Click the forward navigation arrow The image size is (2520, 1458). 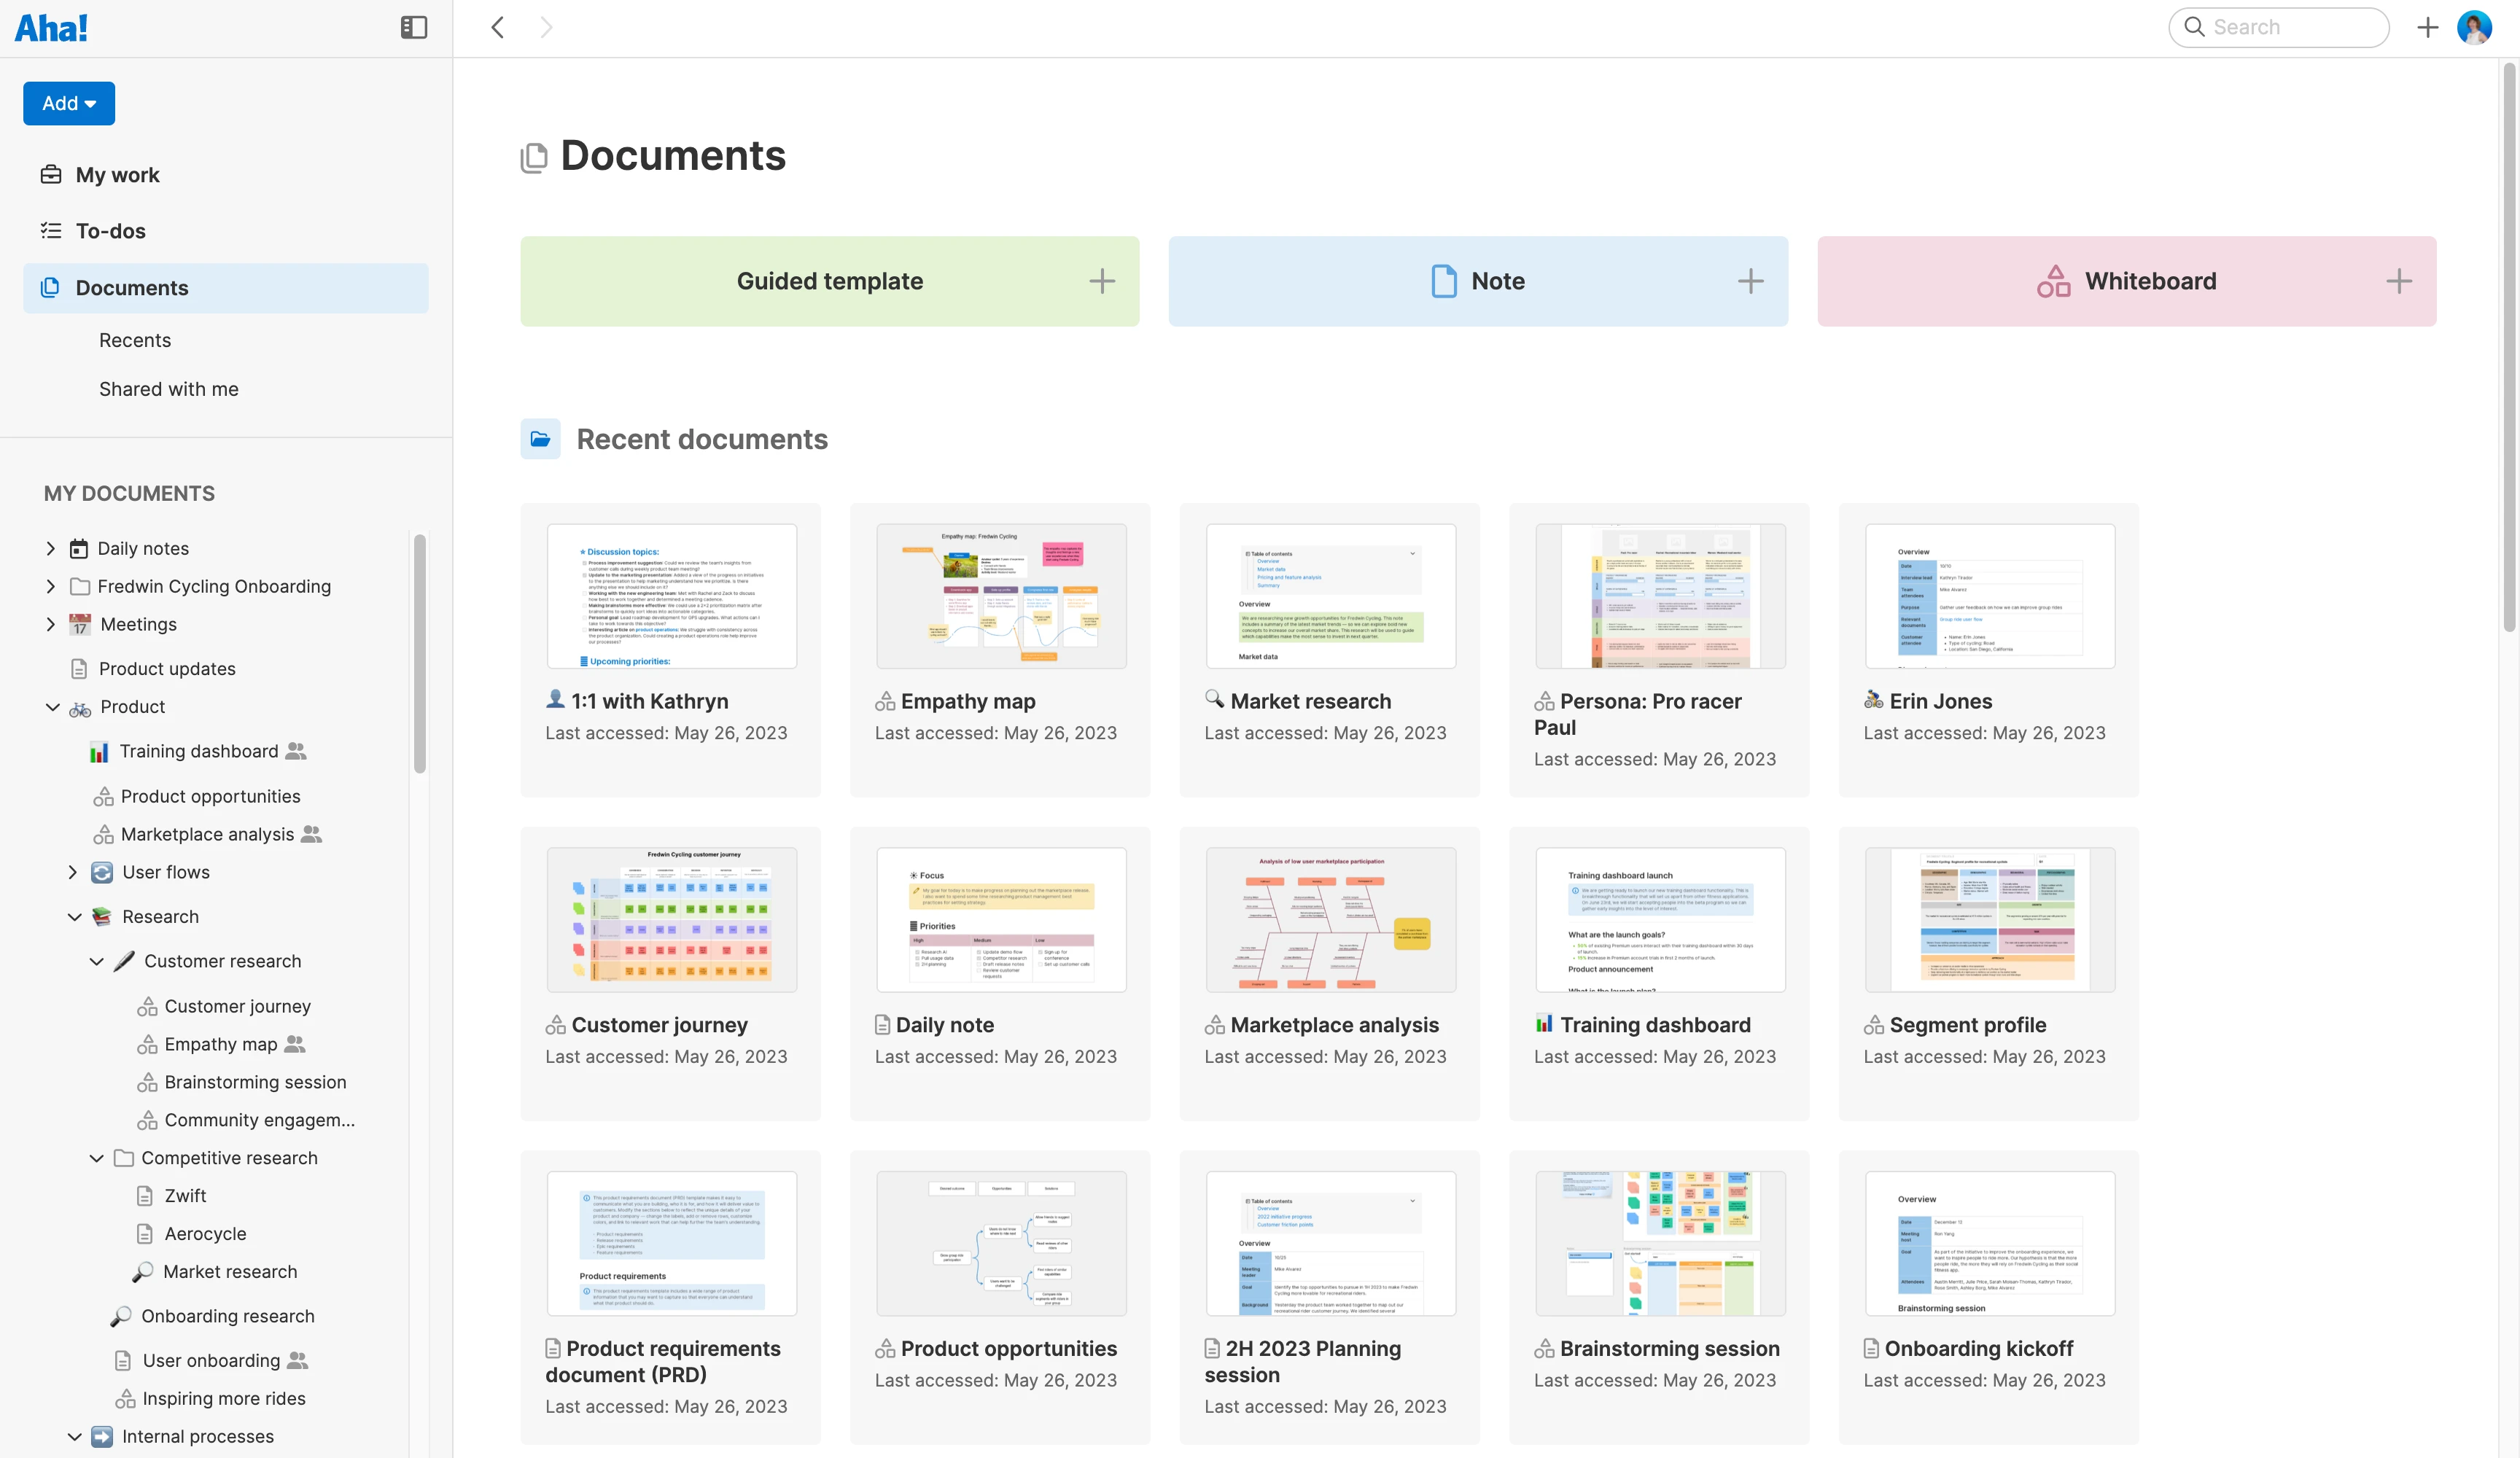pos(545,27)
